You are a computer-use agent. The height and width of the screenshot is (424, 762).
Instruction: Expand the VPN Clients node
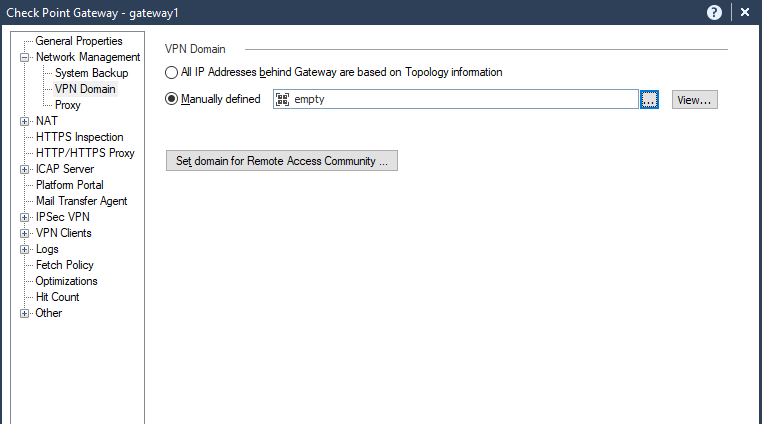(25, 233)
